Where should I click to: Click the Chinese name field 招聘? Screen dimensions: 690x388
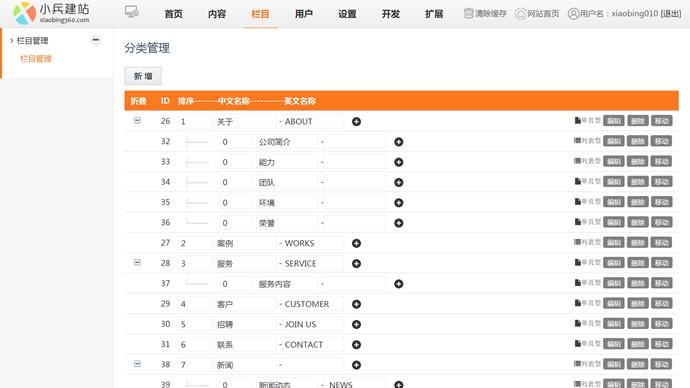(245, 324)
